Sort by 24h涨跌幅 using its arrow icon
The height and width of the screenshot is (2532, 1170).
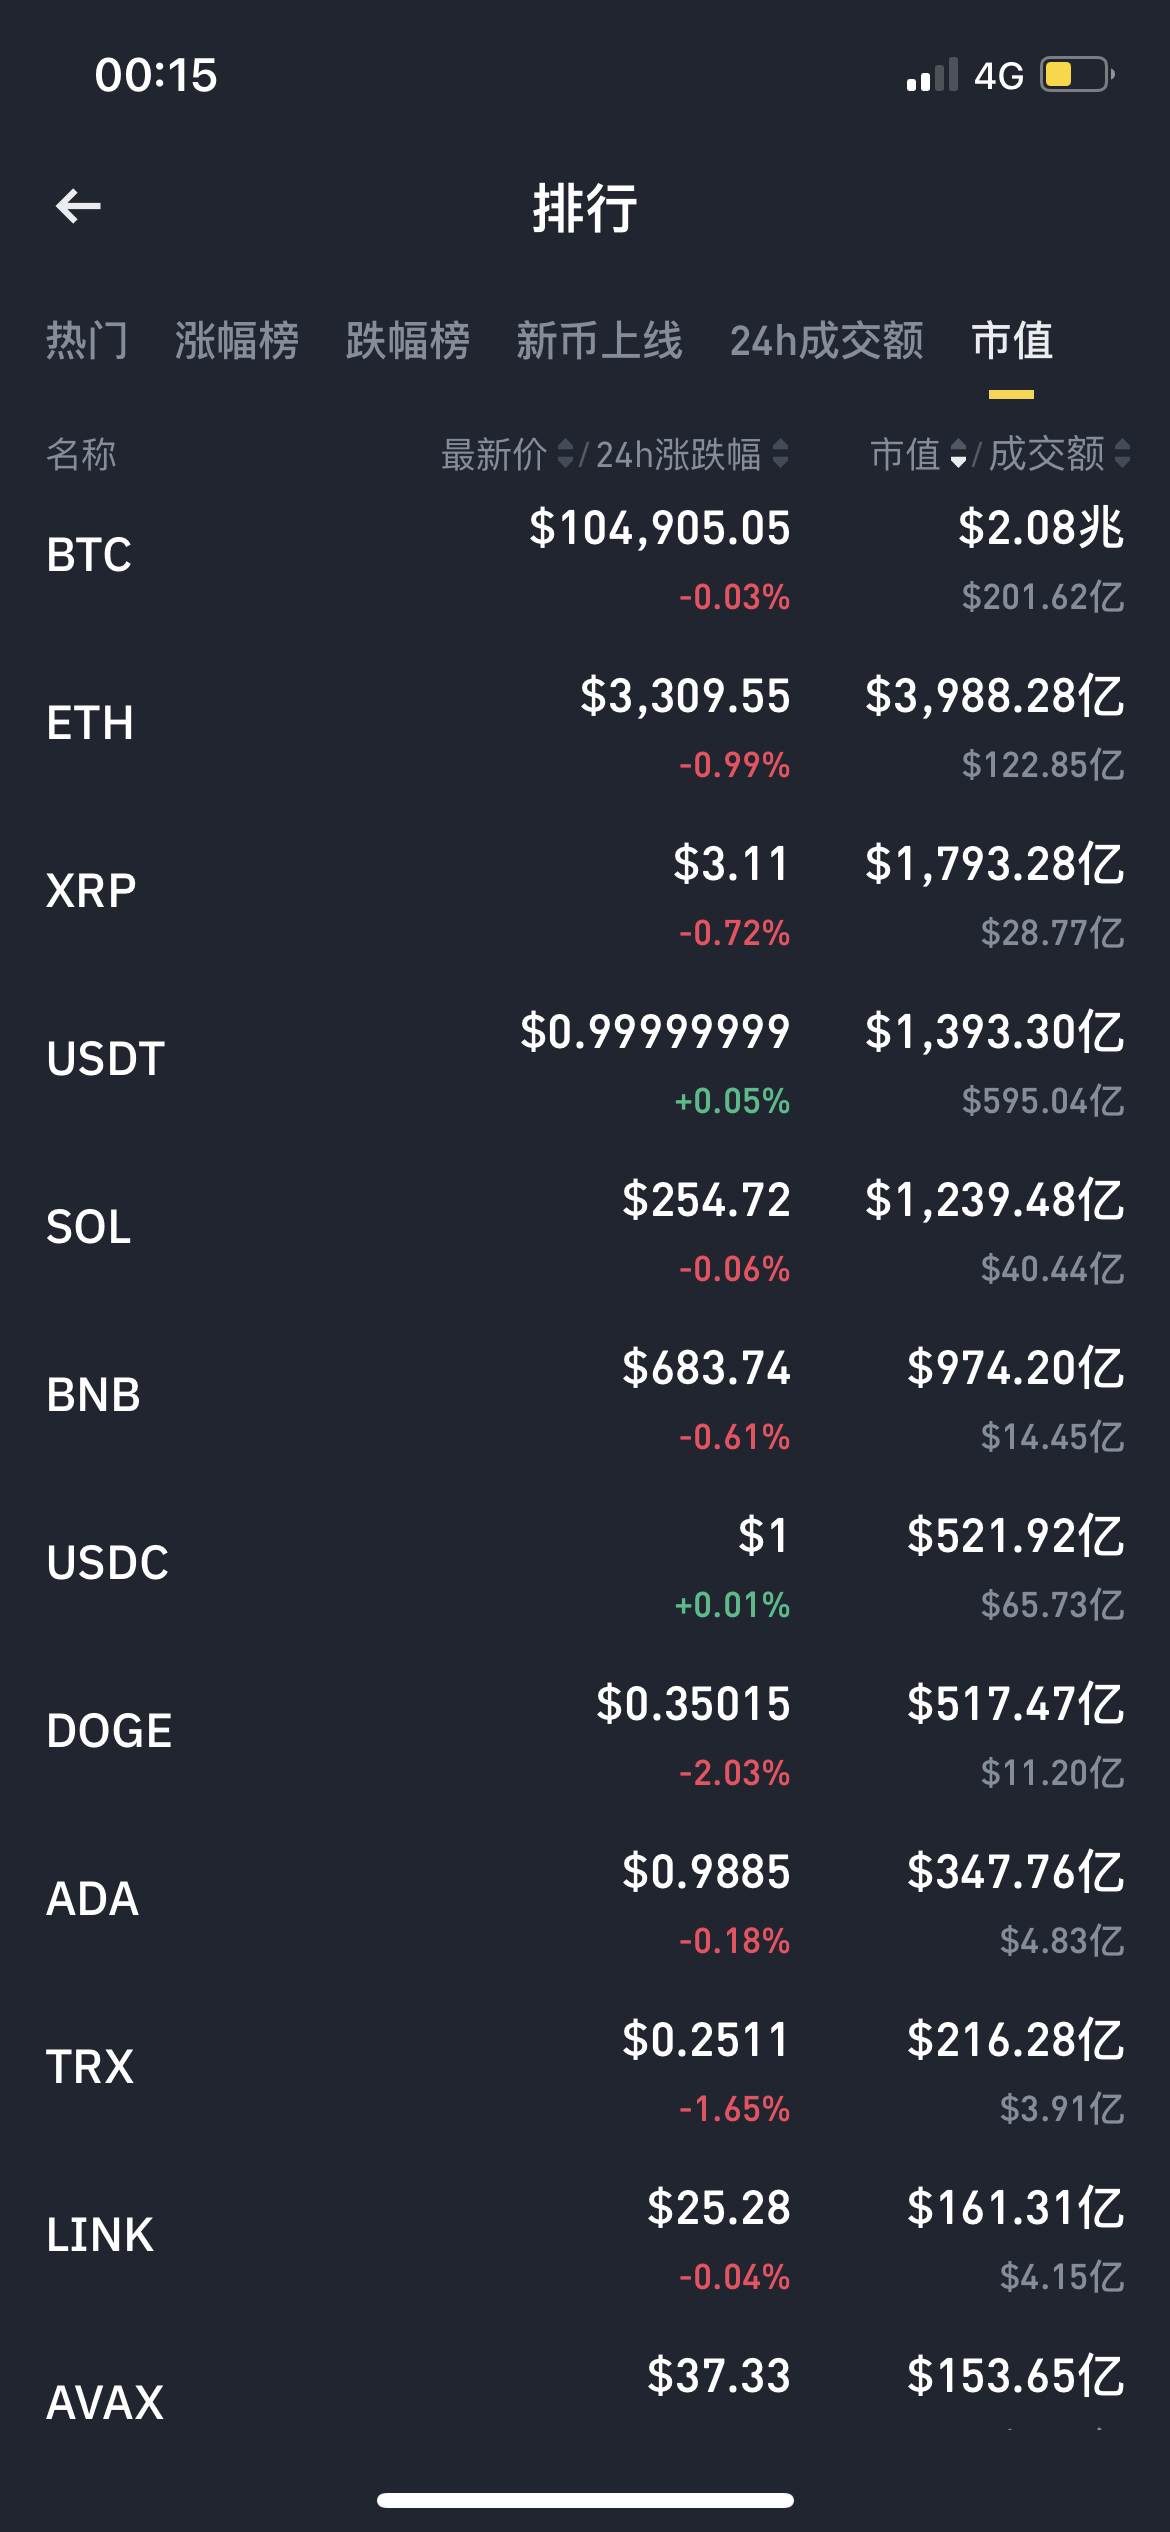(x=781, y=454)
